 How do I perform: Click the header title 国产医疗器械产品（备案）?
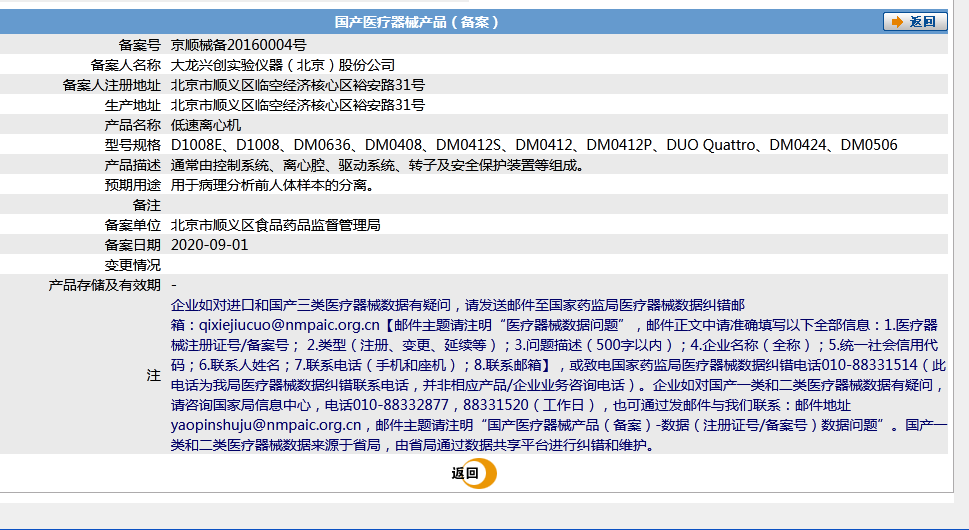(417, 22)
